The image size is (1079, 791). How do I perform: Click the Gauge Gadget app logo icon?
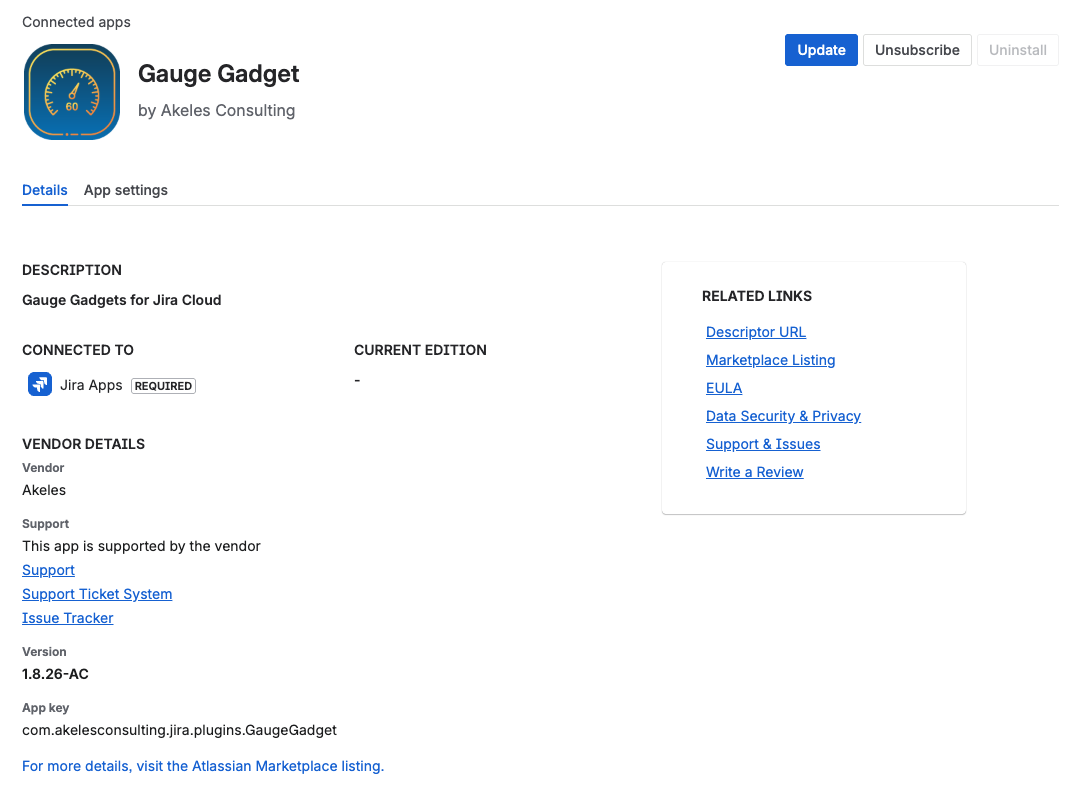(x=72, y=92)
